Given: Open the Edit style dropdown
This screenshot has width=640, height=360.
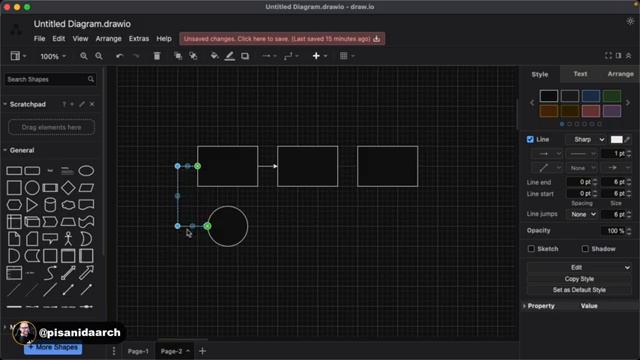Looking at the screenshot, I should click(x=579, y=267).
